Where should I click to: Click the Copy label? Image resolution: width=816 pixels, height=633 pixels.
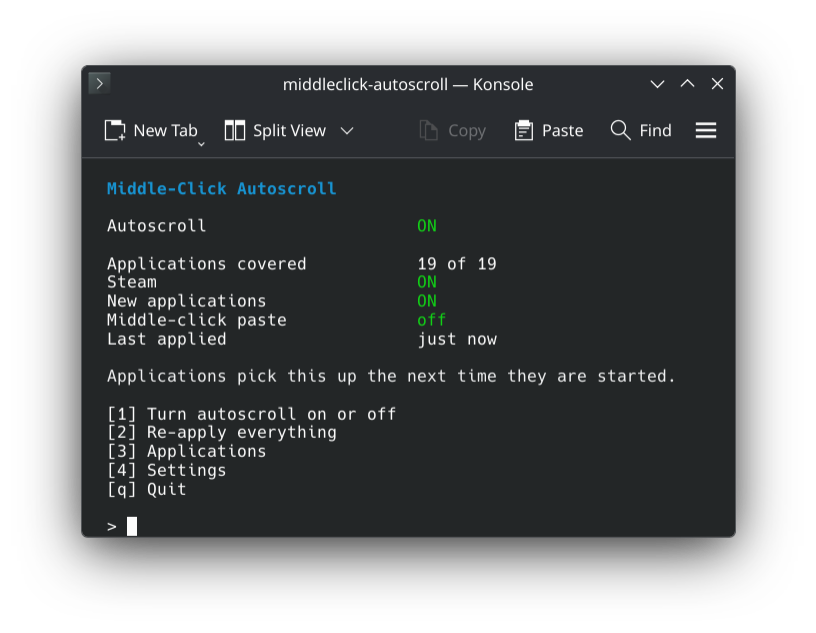click(x=467, y=131)
